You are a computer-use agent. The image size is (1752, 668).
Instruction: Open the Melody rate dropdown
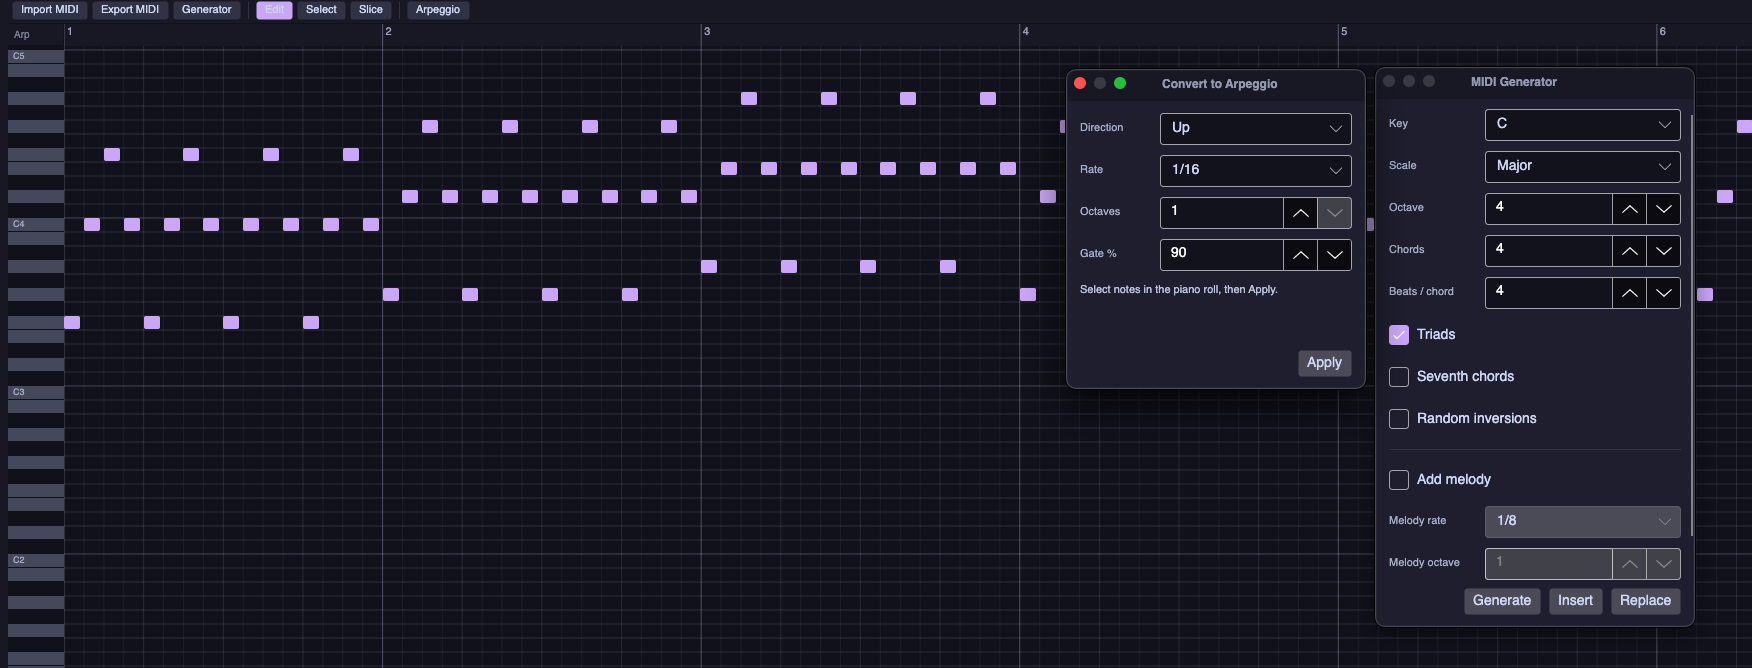point(1582,521)
